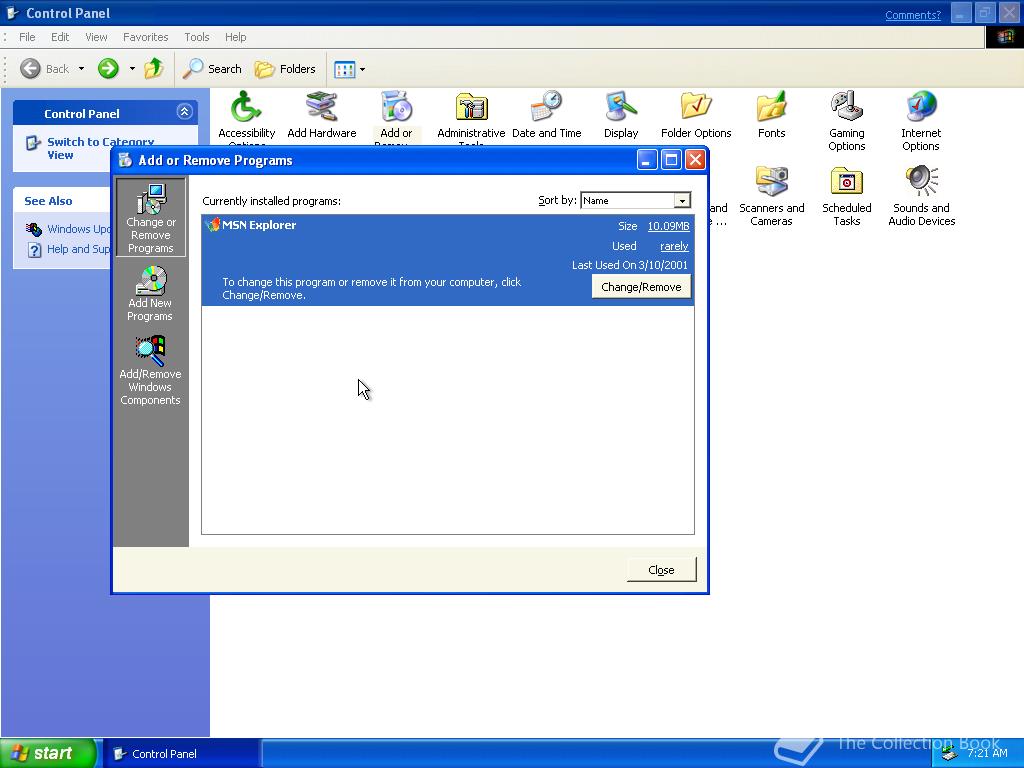The image size is (1024, 768).
Task: Open Gaming Options icon
Action: (846, 108)
